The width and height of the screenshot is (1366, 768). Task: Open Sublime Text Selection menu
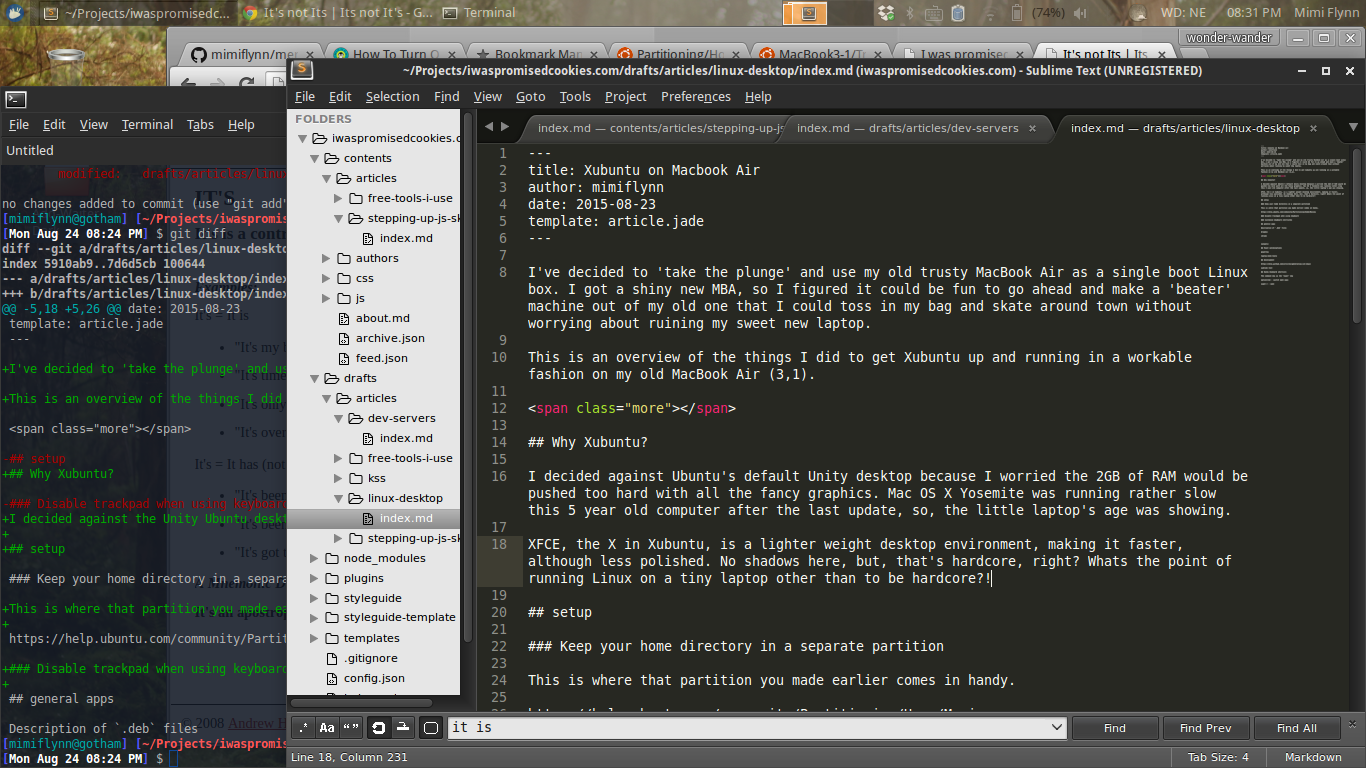392,97
